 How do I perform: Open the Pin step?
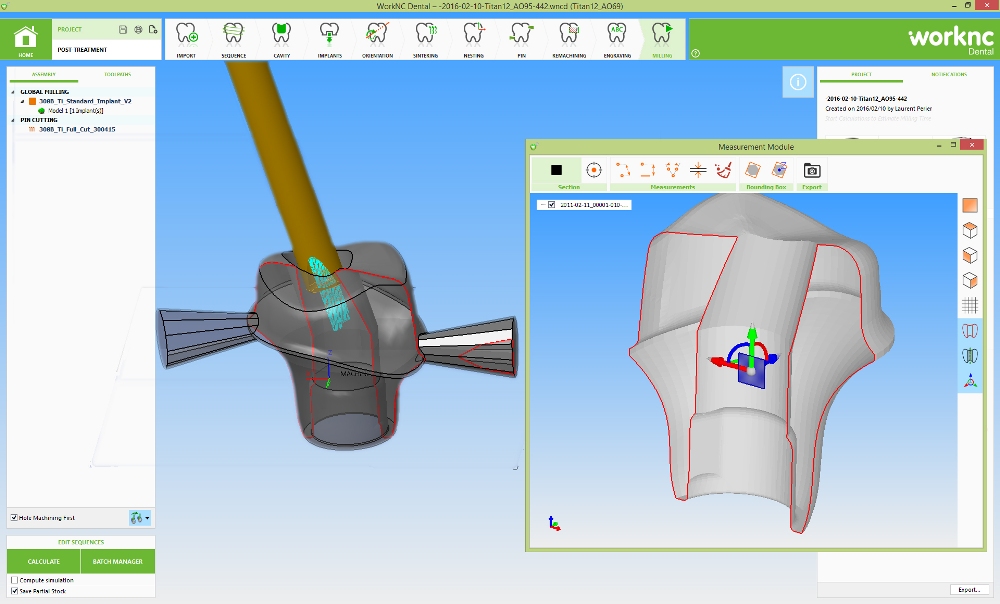point(521,34)
